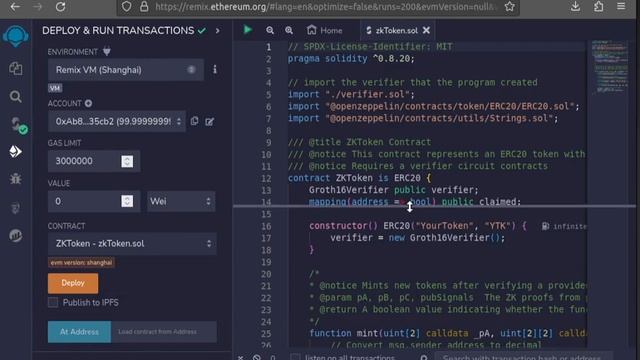Click the gas estimate icon near constructor
This screenshot has width=640, height=360.
pyautogui.click(x=545, y=226)
